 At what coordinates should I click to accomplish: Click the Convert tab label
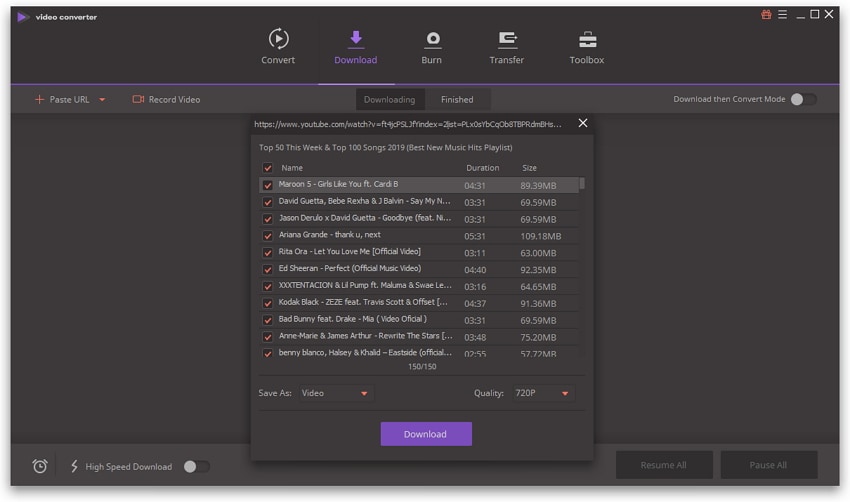tap(278, 60)
